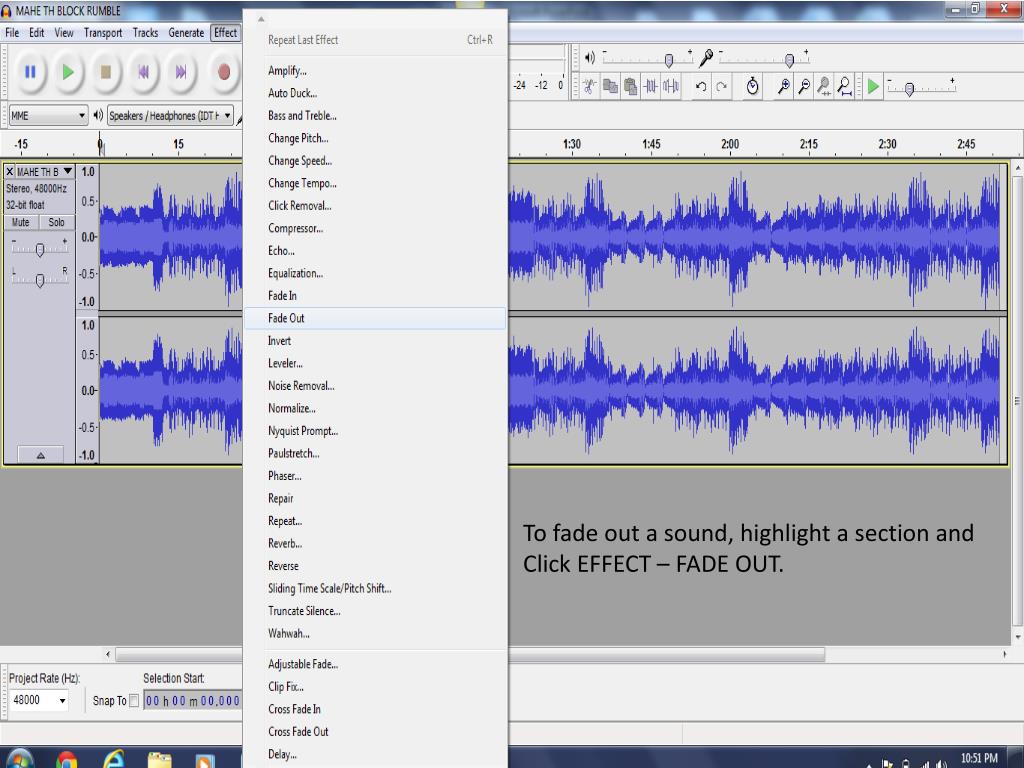Redo the last undone action
Image resolution: width=1024 pixels, height=768 pixels.
(x=721, y=86)
